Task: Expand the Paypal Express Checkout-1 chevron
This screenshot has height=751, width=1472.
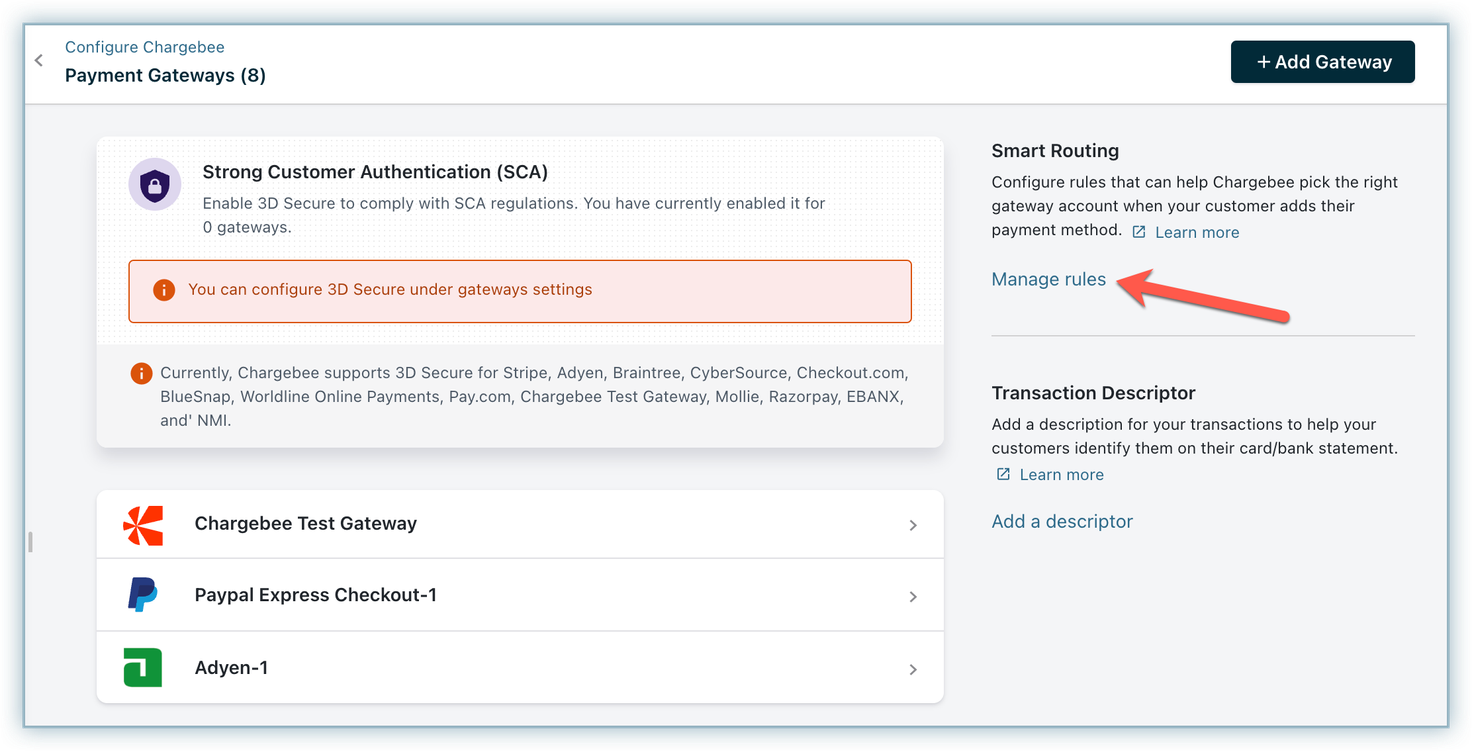Action: coord(912,597)
